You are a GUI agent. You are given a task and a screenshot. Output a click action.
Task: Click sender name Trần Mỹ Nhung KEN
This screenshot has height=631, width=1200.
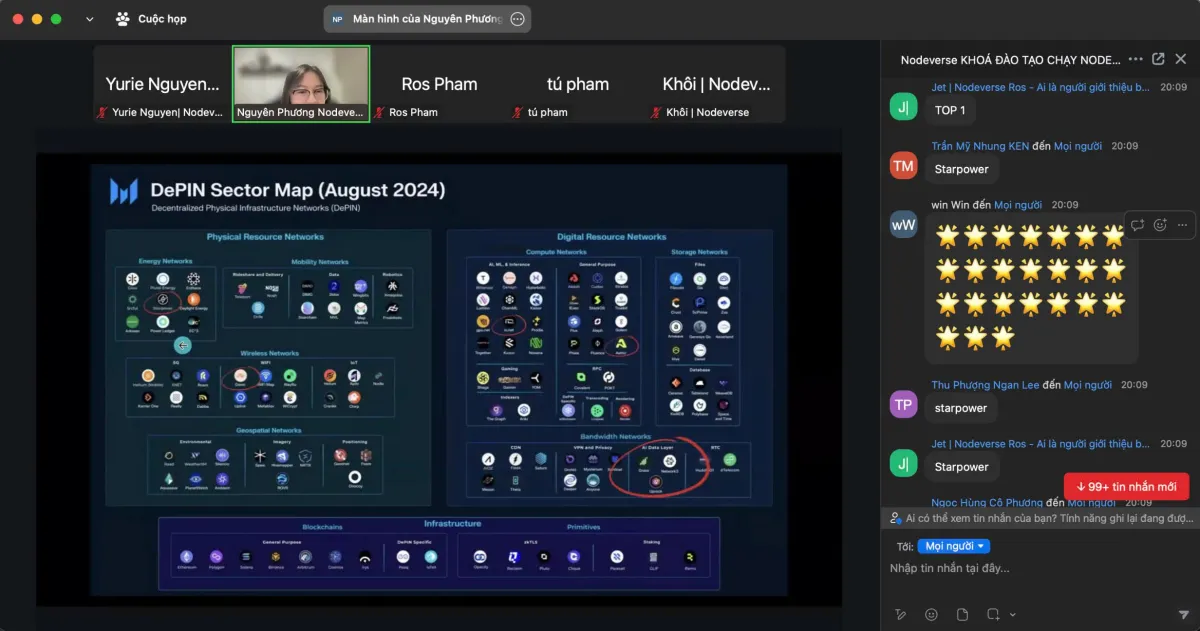pyautogui.click(x=980, y=146)
